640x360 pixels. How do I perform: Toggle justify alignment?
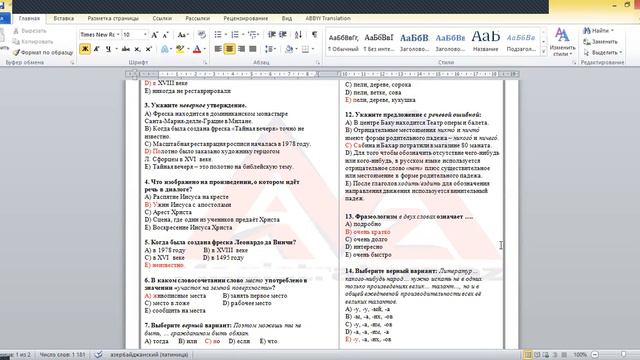tap(253, 49)
